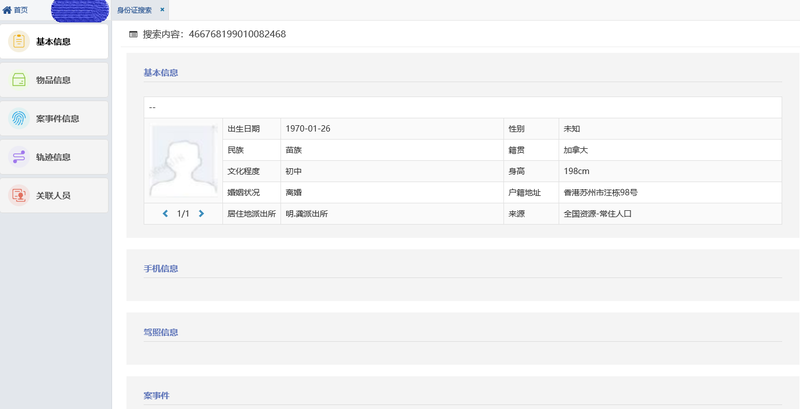800x409 pixels.
Task: Click the 身高 label cell
Action: pos(531,171)
